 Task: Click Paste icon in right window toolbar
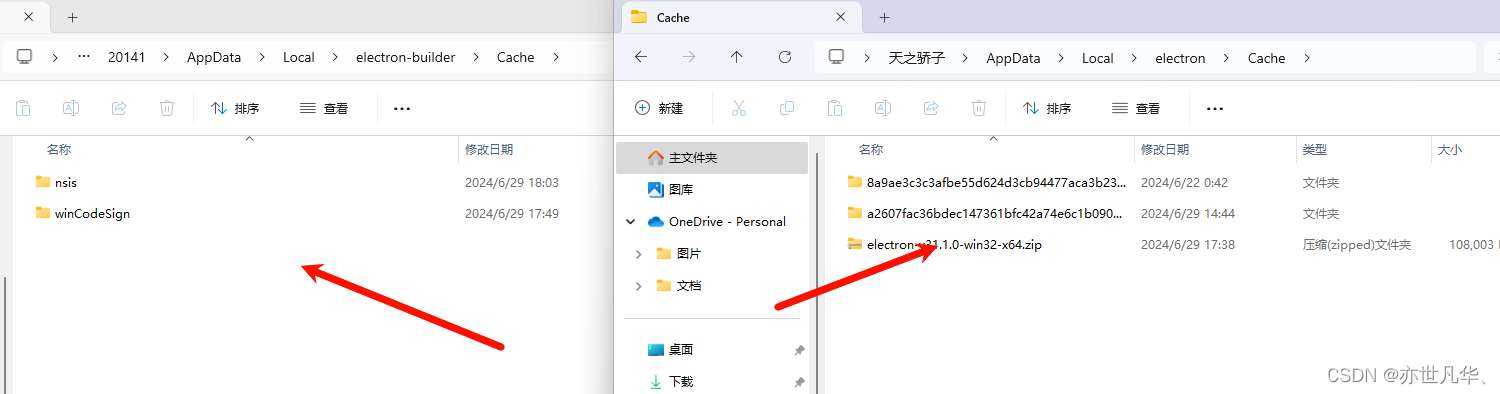(835, 108)
